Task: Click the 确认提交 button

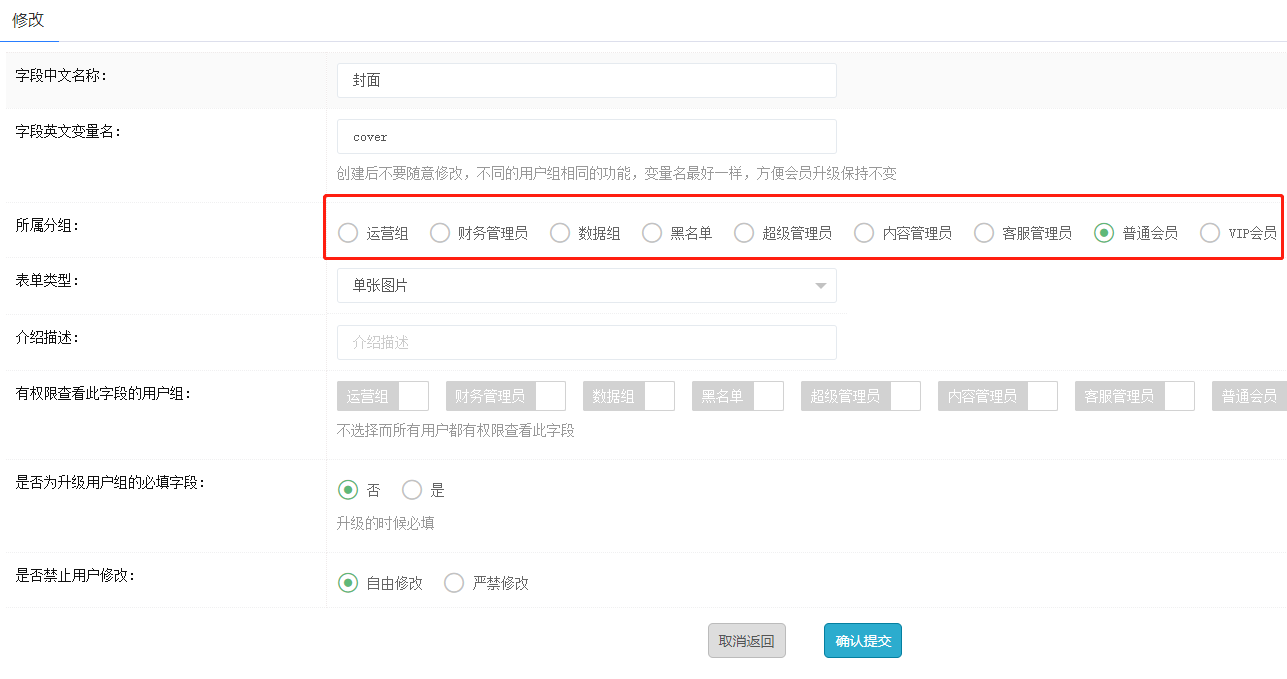Action: coord(862,641)
